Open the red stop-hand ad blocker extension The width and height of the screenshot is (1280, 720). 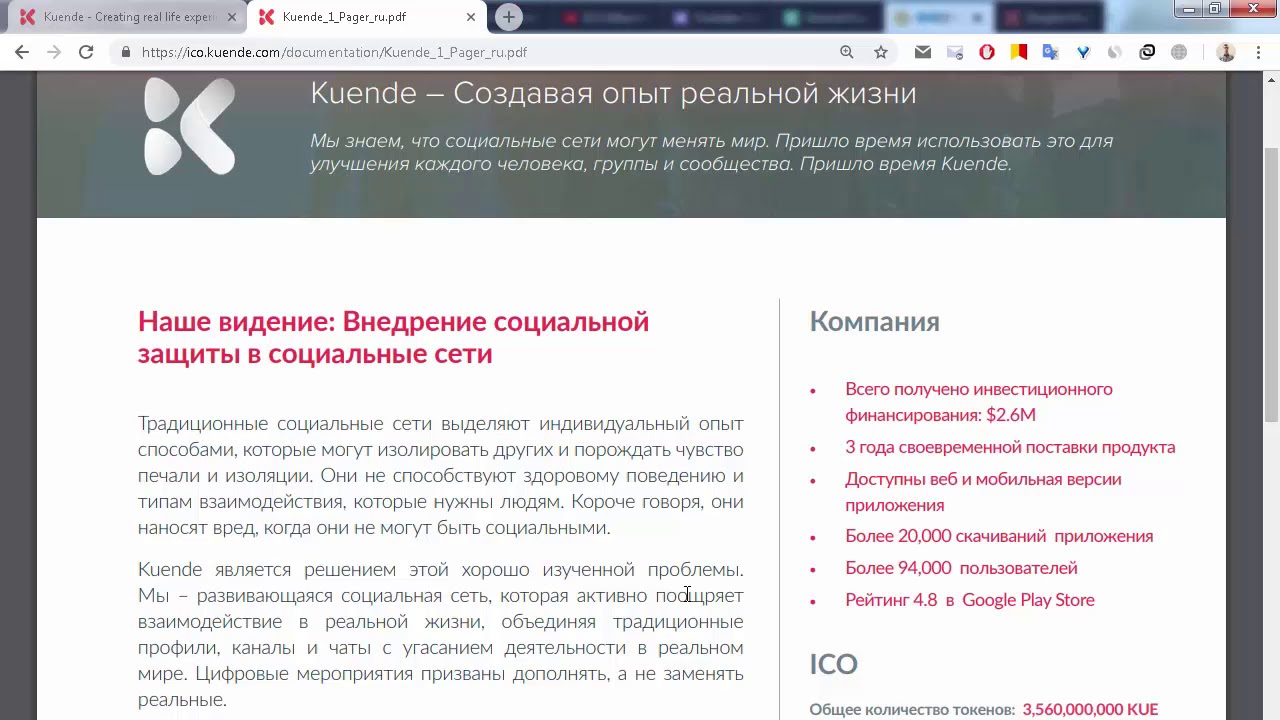987,52
